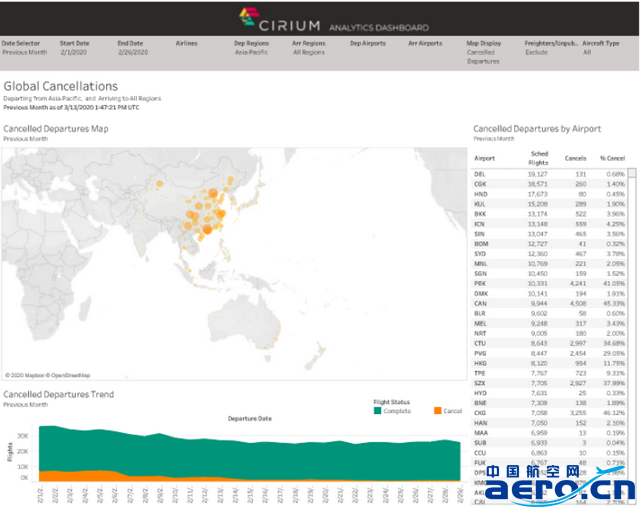Select the ICN airport row

pyautogui.click(x=549, y=224)
